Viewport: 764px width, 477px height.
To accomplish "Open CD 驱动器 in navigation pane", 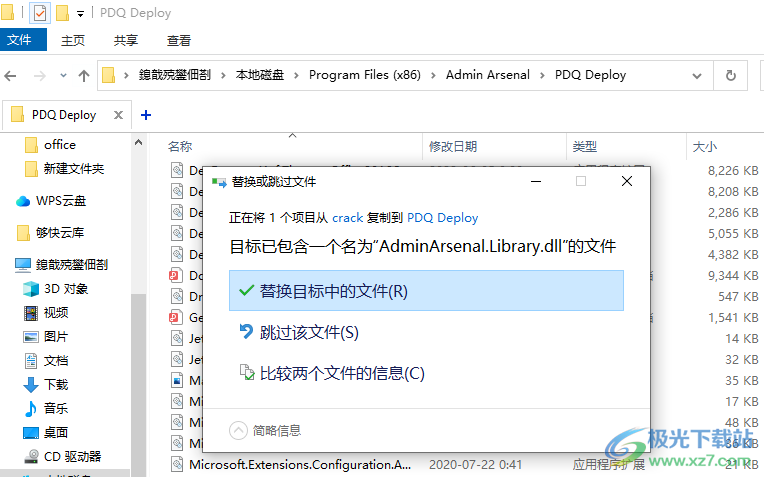I will 72,456.
